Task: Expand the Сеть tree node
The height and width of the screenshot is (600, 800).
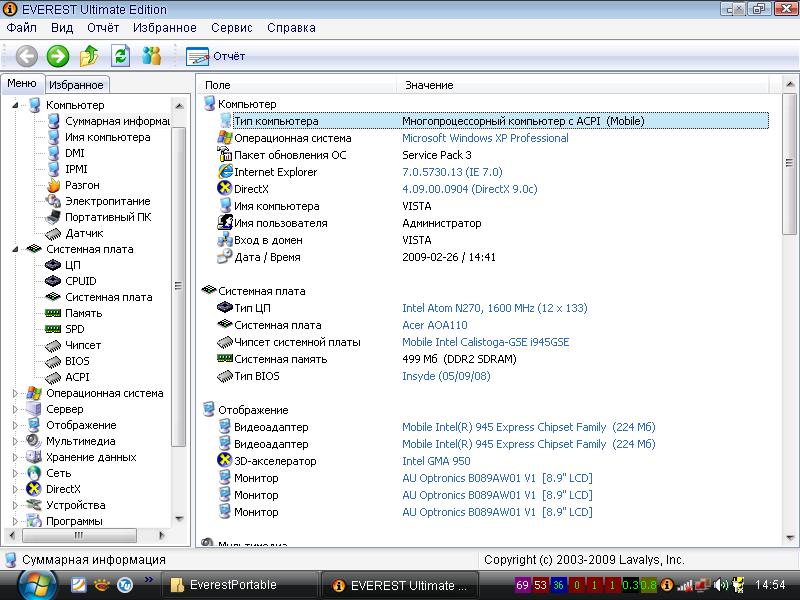Action: [15, 473]
